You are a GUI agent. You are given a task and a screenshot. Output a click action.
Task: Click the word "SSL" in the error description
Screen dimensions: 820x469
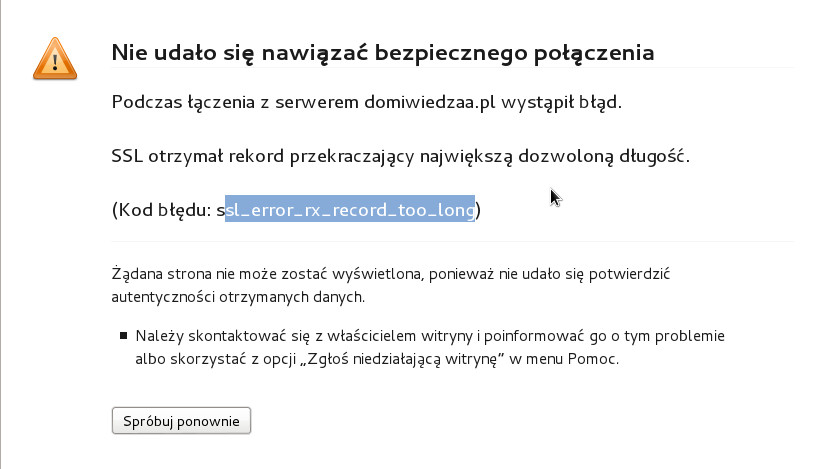127,156
